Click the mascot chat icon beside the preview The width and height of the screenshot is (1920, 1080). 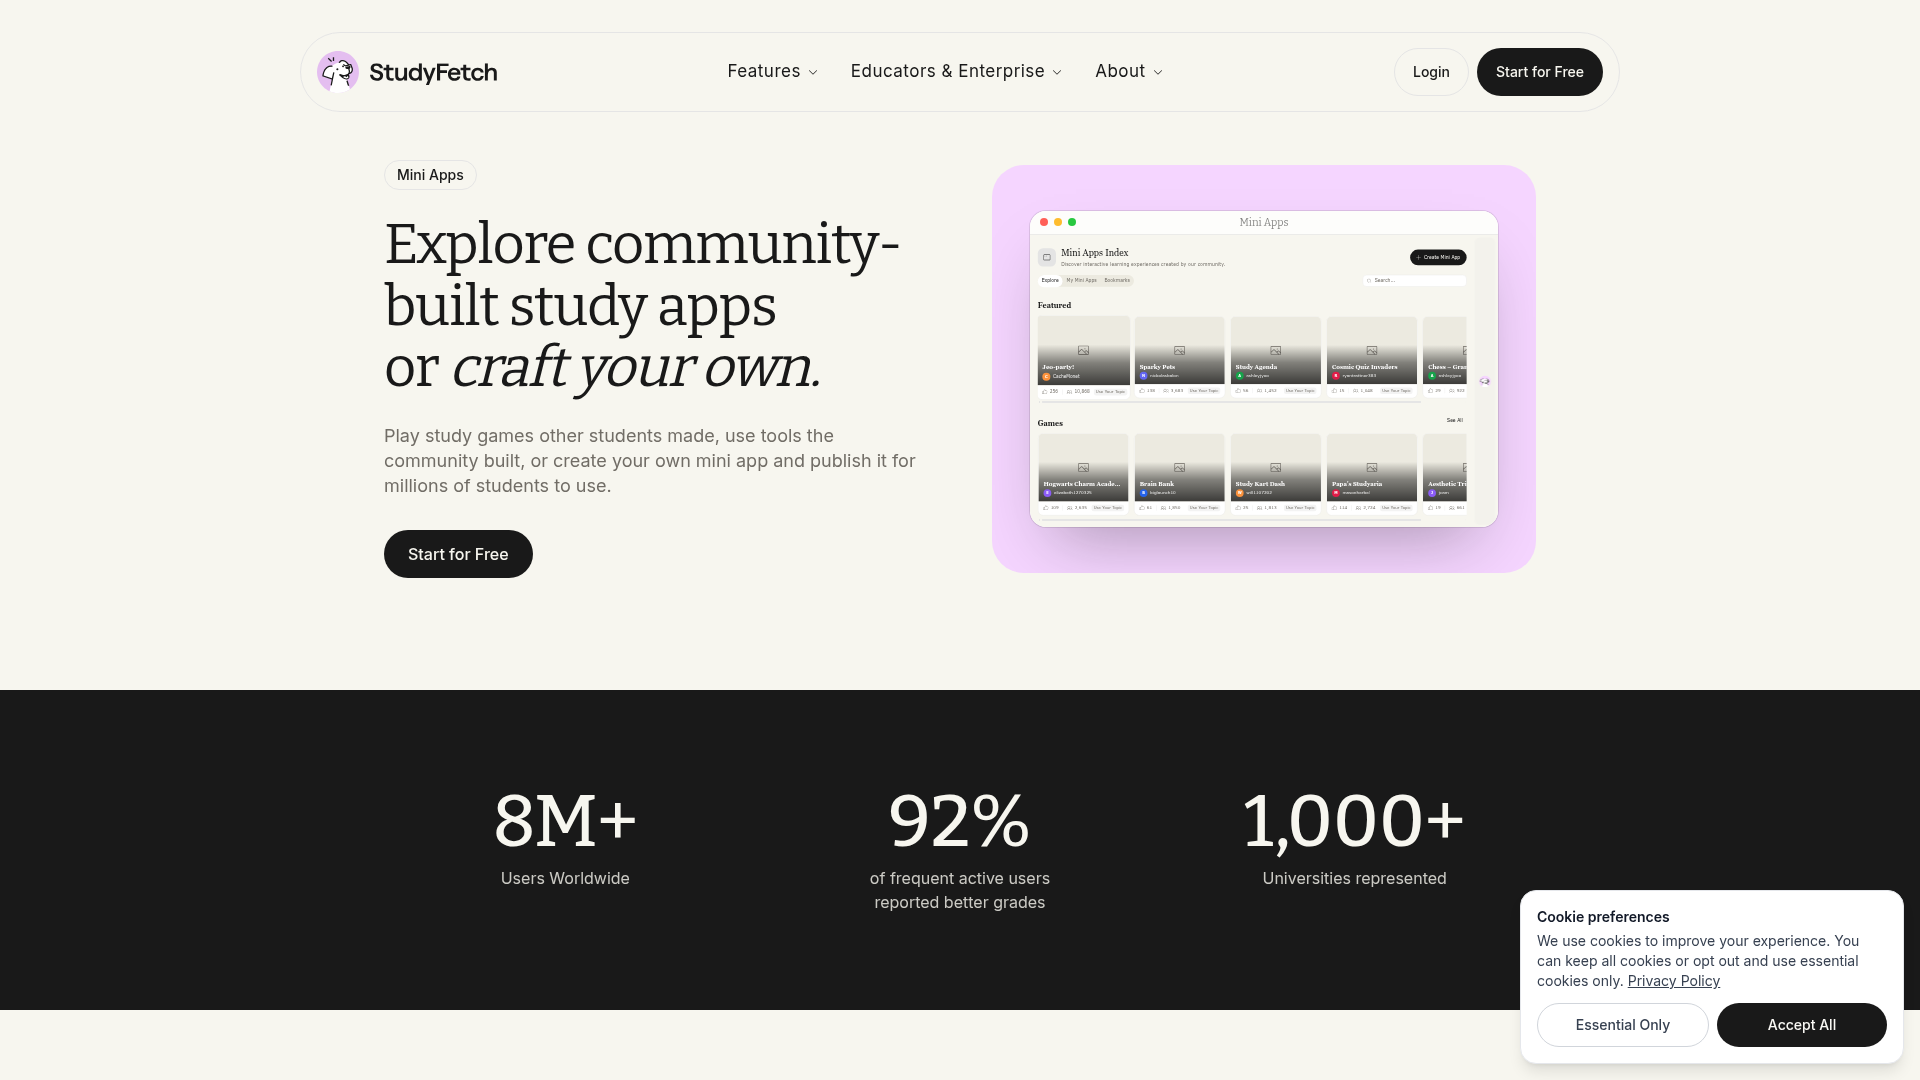(x=1485, y=381)
